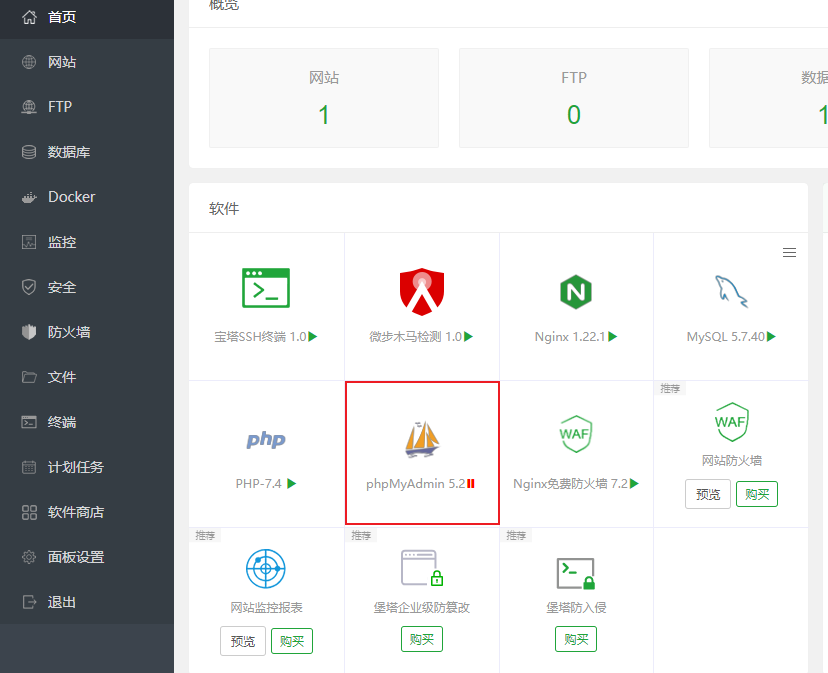
Task: Open the 堡塔防入侵 locked terminal icon
Action: coord(576,573)
